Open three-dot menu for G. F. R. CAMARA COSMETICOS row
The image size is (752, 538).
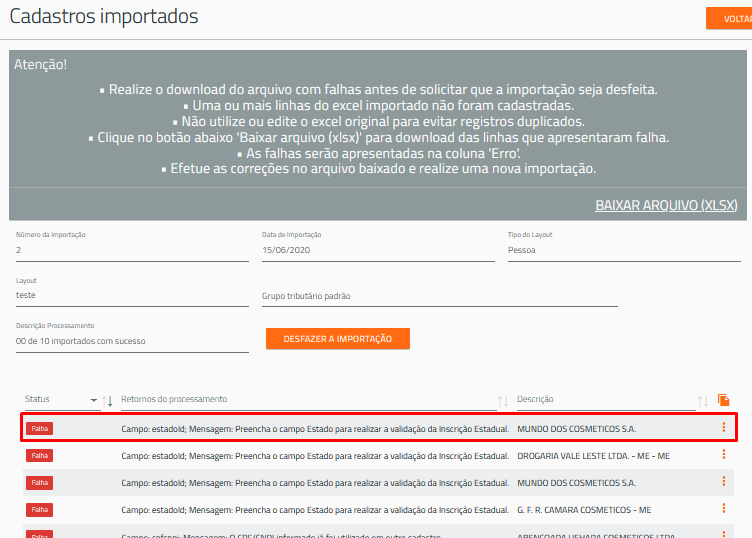723,508
